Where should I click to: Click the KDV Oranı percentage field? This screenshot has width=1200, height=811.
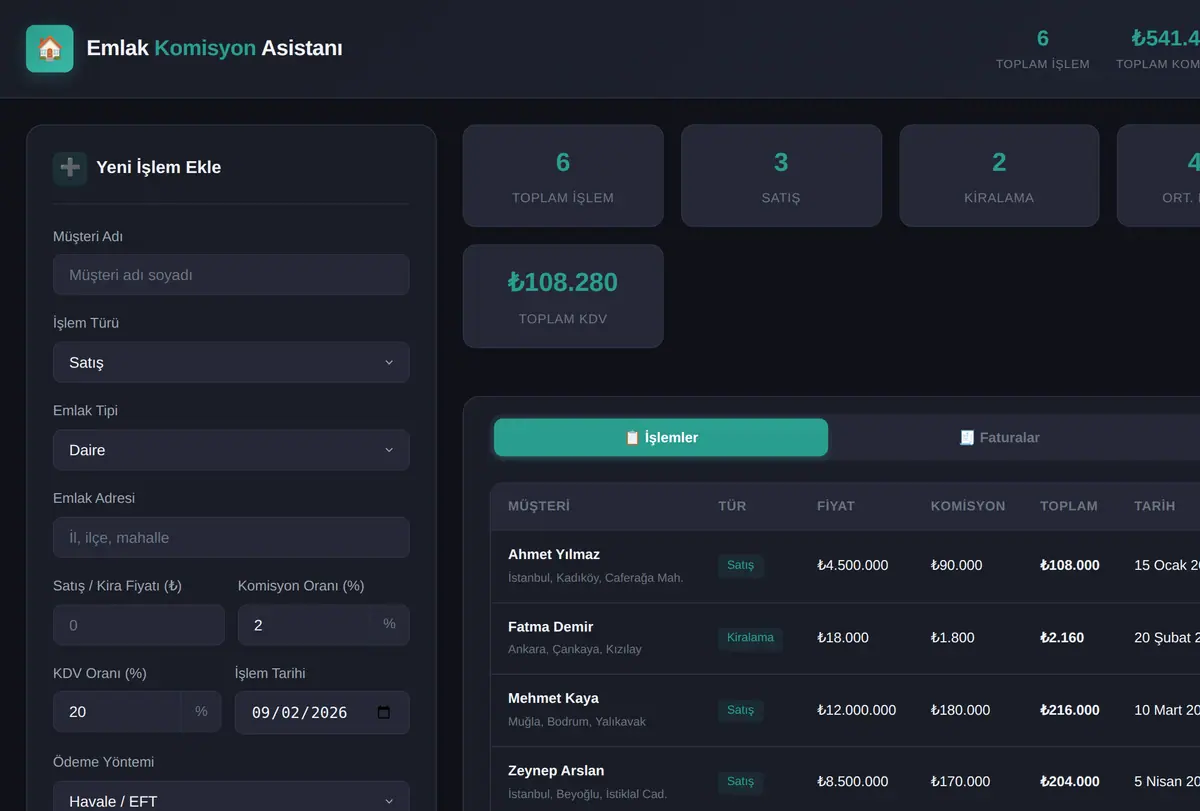[x=137, y=712]
